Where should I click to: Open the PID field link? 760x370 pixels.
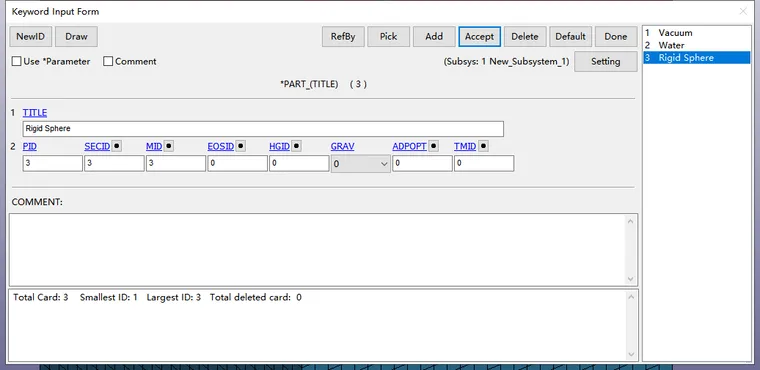pyautogui.click(x=30, y=146)
